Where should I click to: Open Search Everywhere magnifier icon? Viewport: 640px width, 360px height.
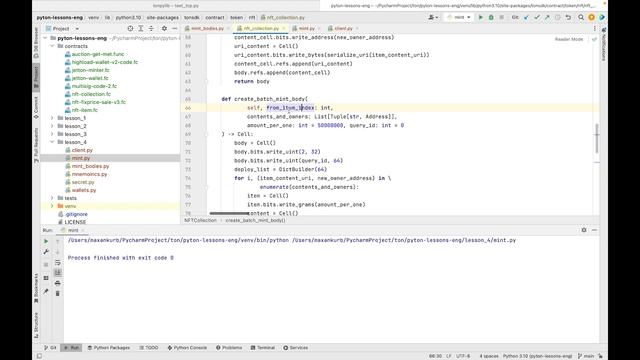[581, 18]
